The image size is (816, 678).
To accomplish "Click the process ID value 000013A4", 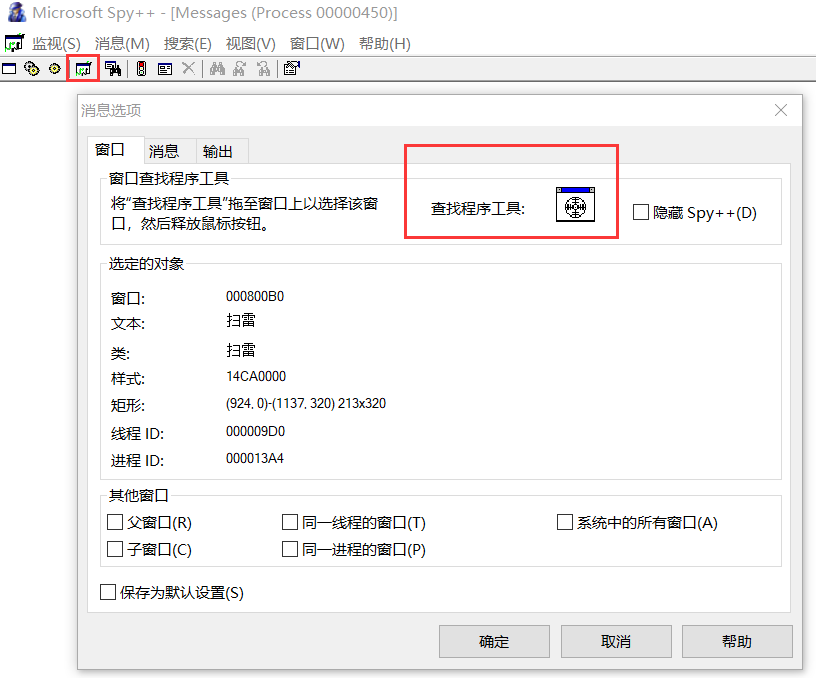I will coord(255,458).
